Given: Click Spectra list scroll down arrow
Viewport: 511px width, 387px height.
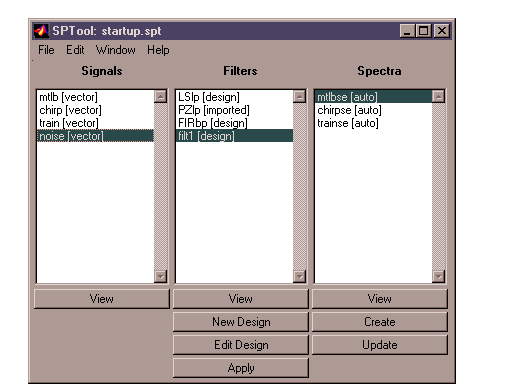Looking at the screenshot, I should (x=438, y=276).
